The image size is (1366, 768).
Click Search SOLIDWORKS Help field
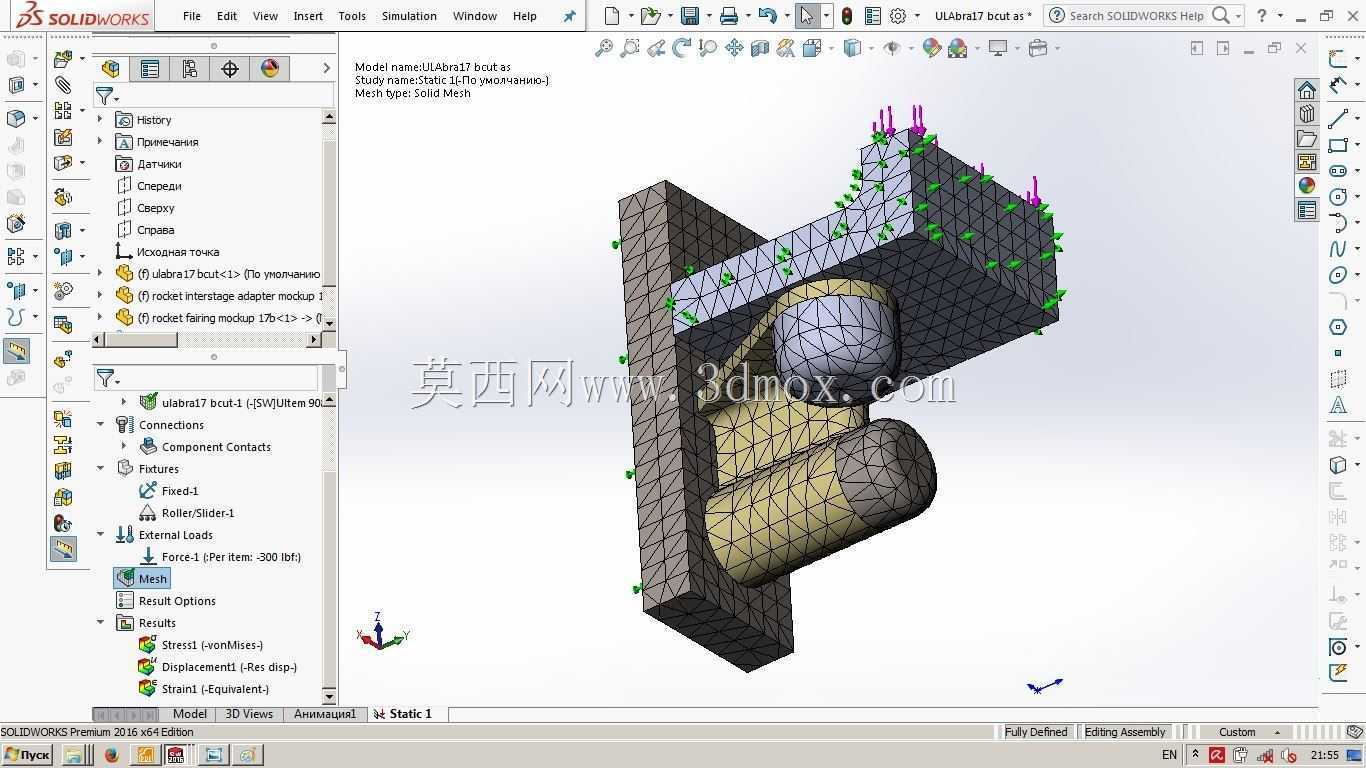1136,16
